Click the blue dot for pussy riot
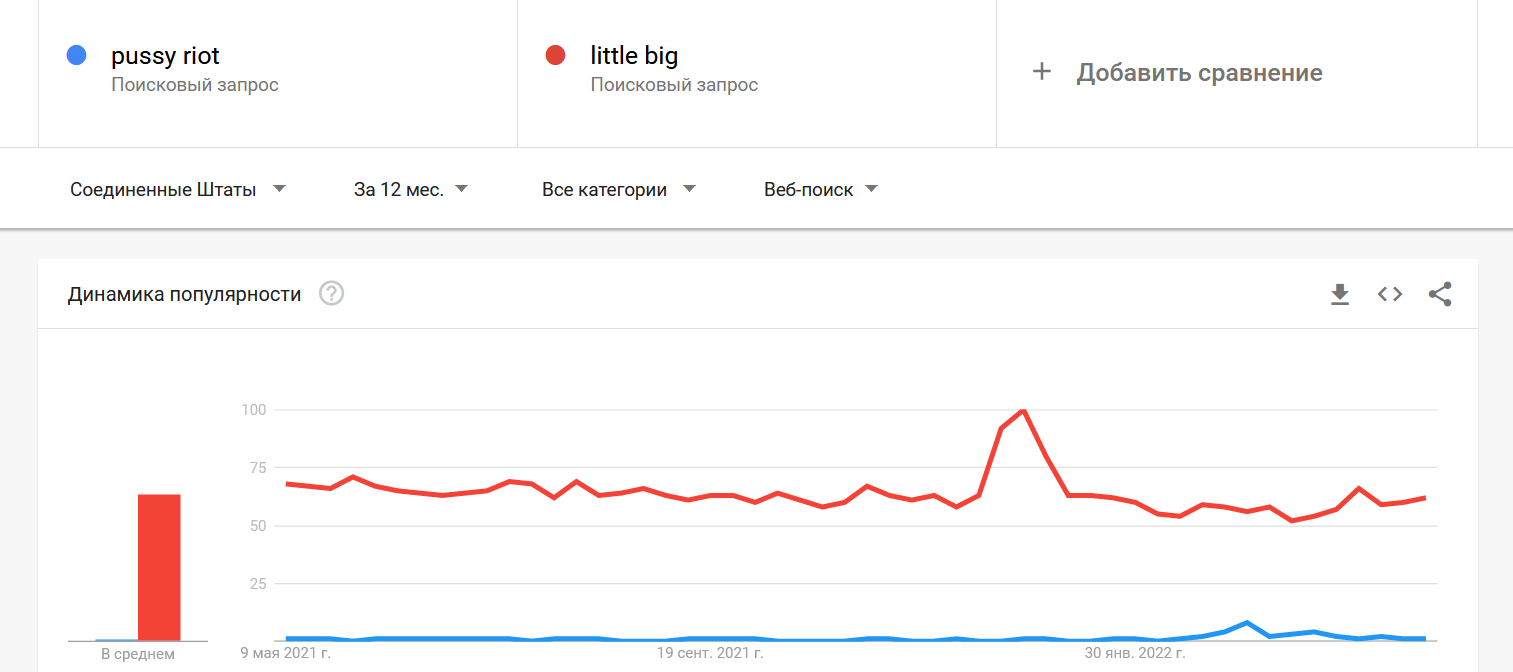The height and width of the screenshot is (672, 1513). click(x=76, y=56)
